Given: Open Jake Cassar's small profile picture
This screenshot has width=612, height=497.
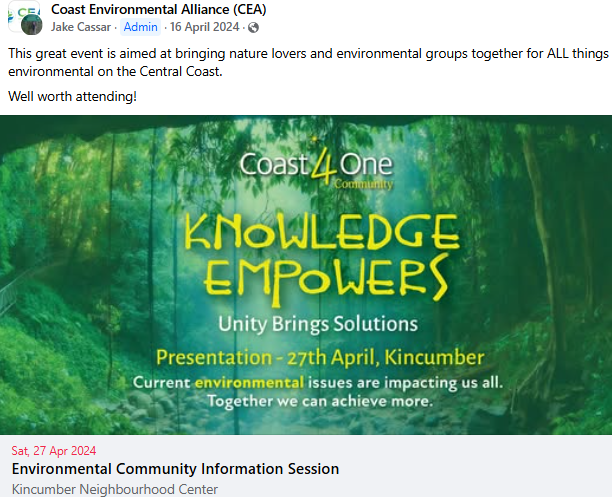Looking at the screenshot, I should pos(31,26).
